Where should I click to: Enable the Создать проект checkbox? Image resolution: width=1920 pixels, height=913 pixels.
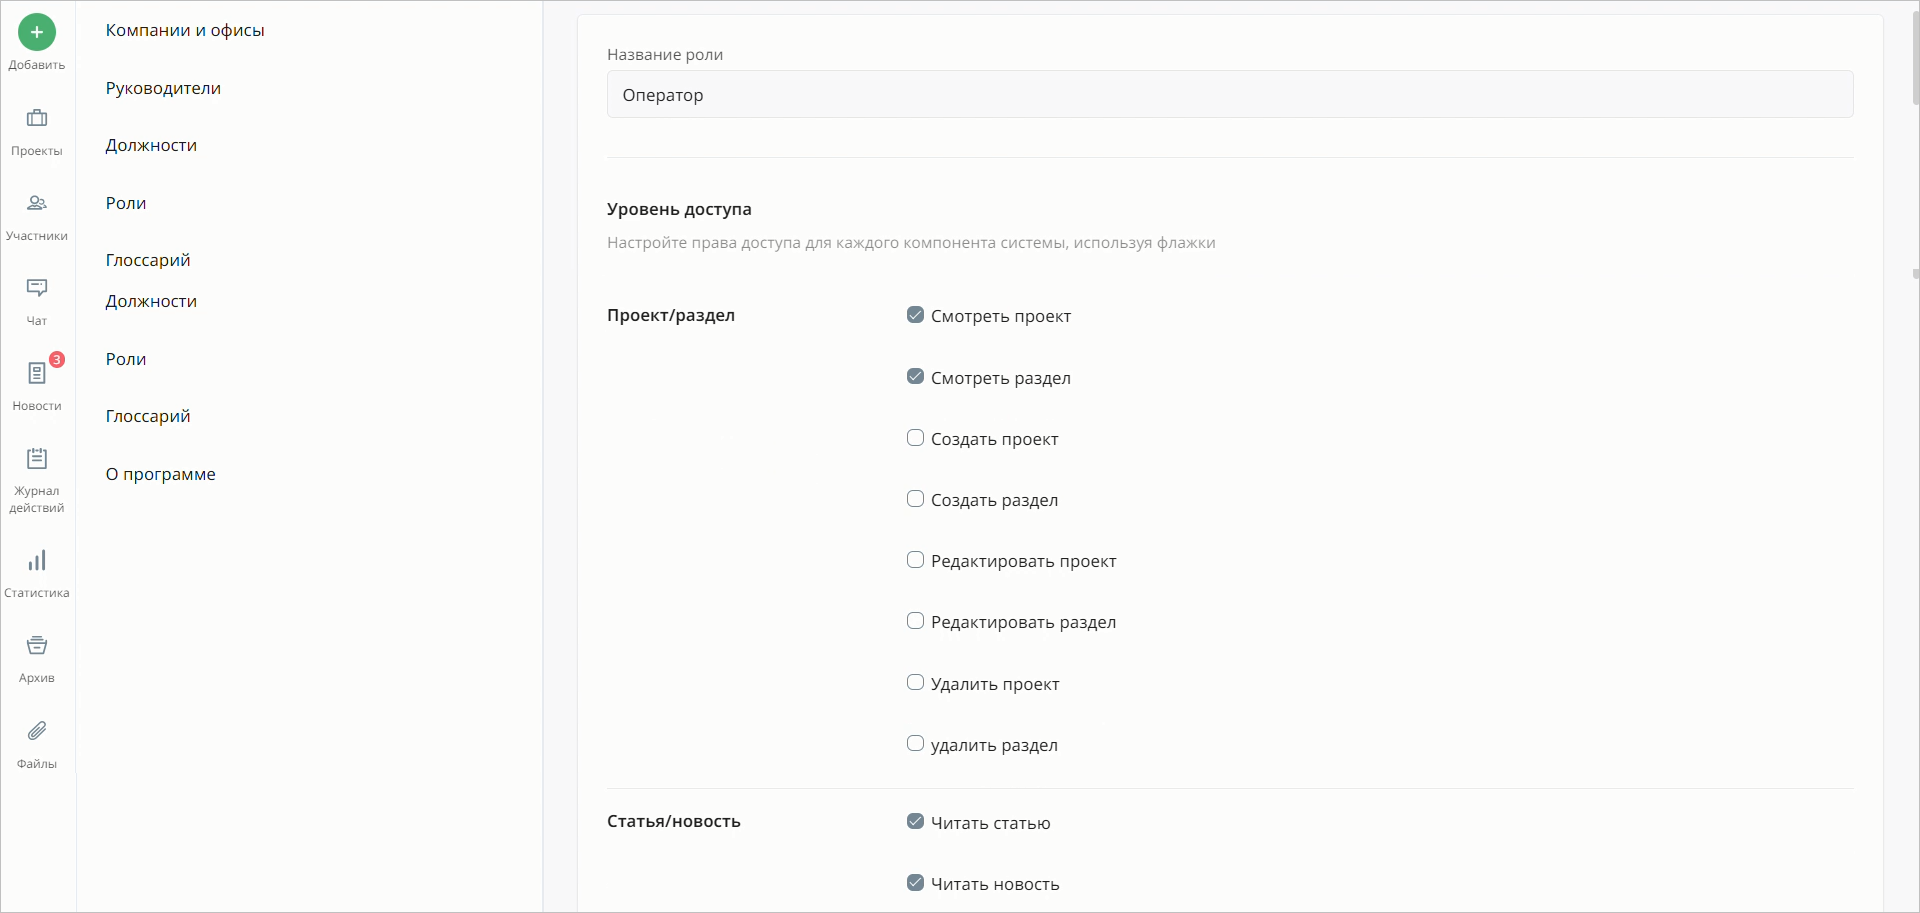[x=915, y=437]
